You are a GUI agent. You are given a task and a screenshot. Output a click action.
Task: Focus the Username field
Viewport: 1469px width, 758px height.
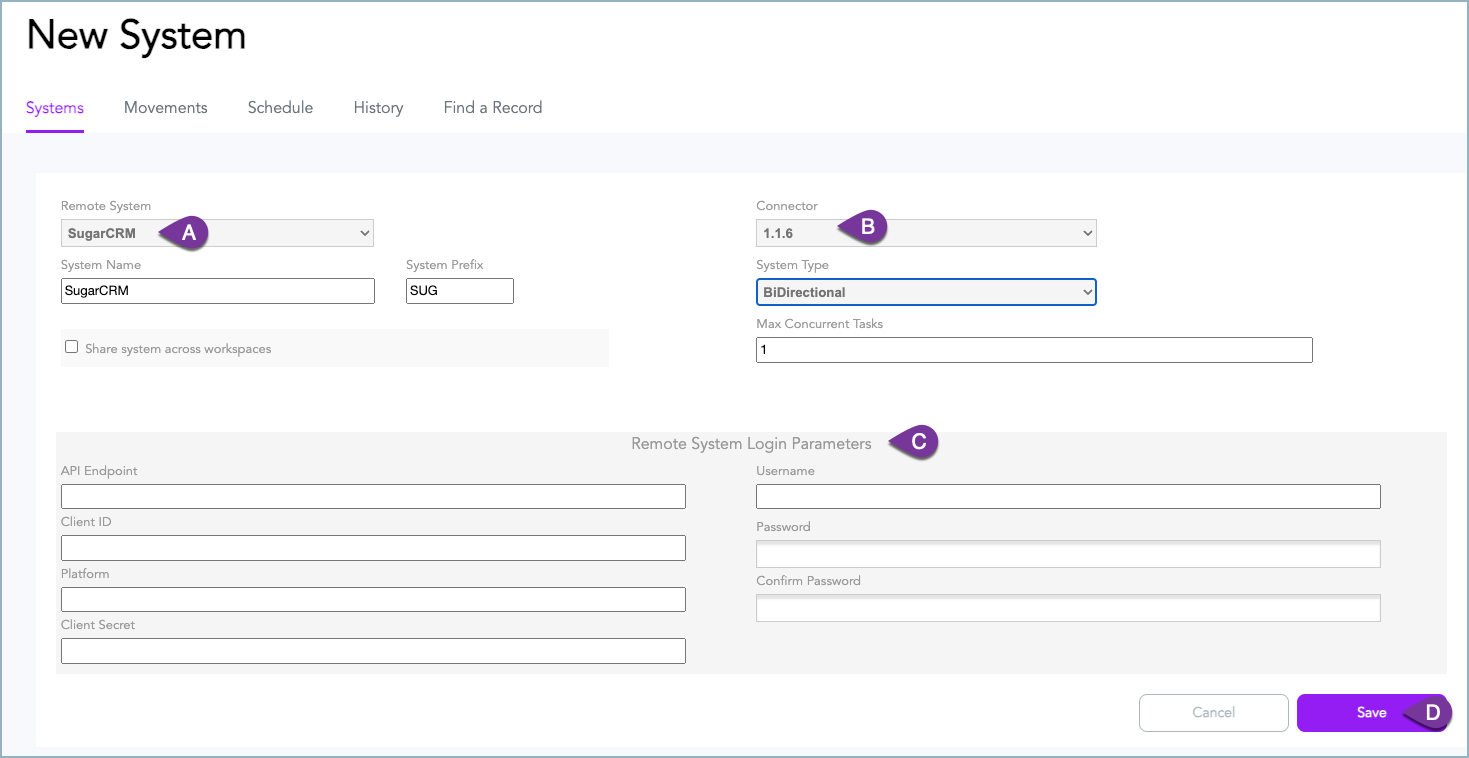[x=1068, y=497]
